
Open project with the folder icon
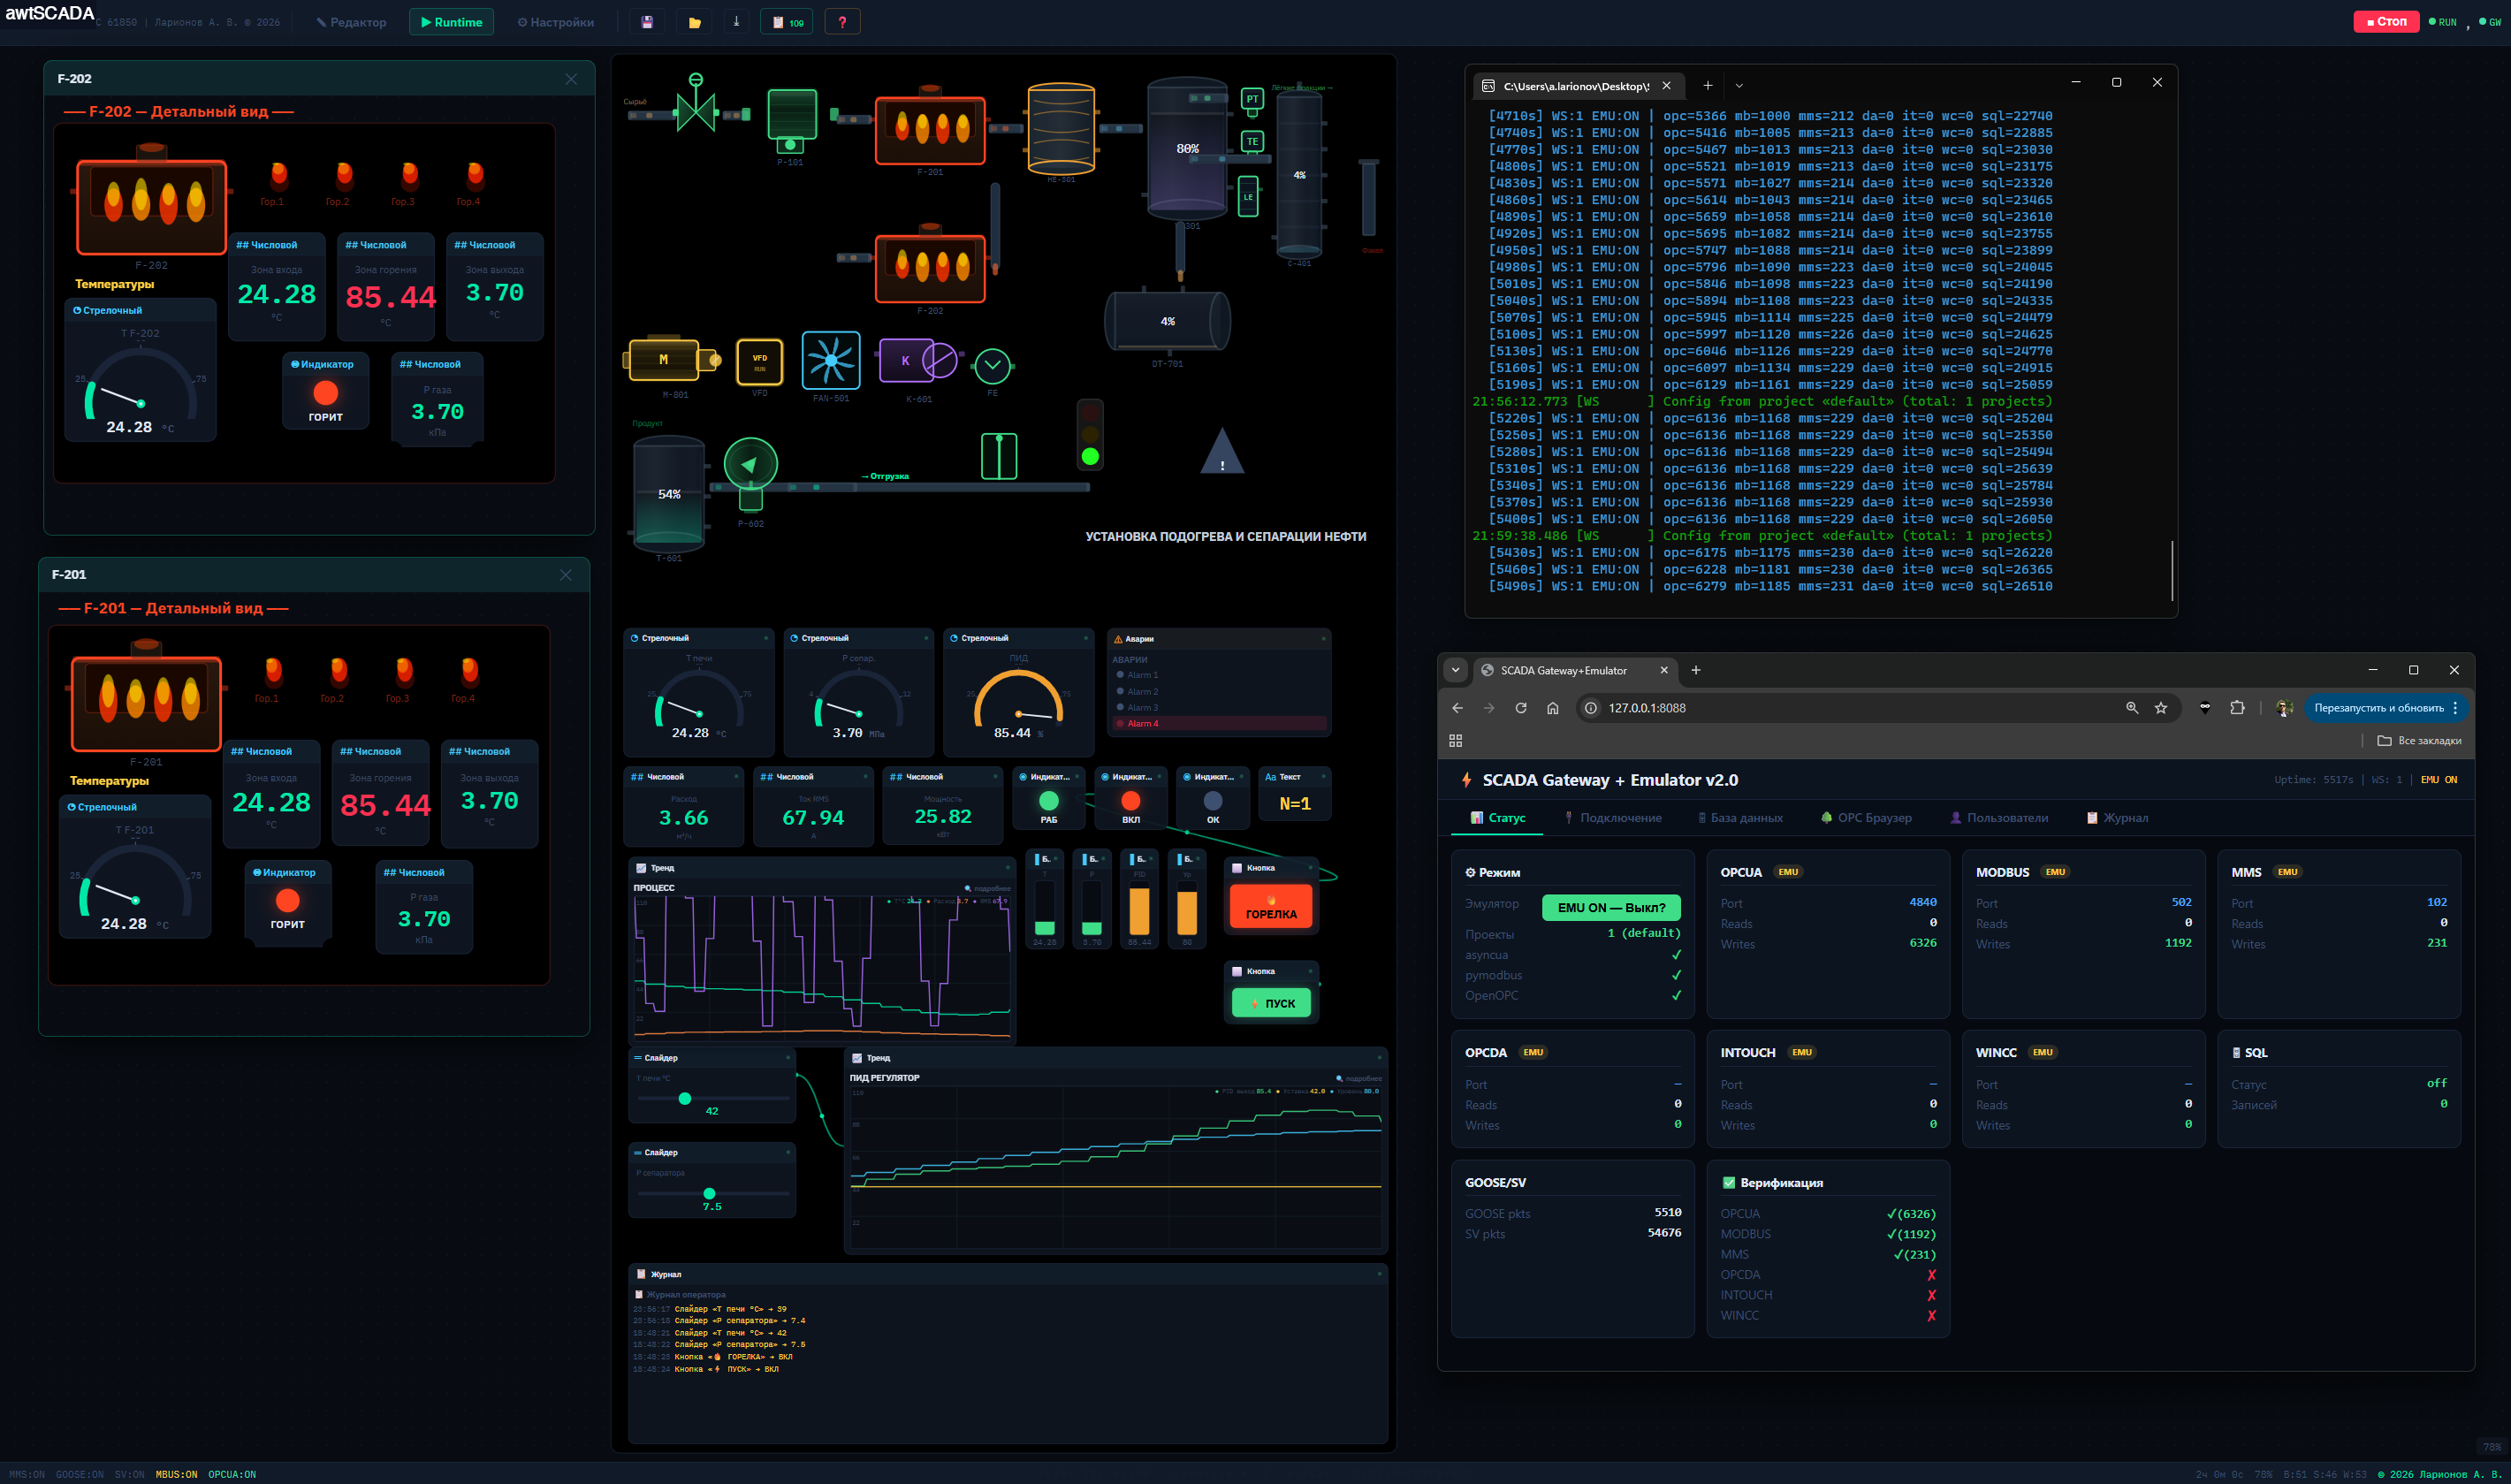click(x=694, y=22)
